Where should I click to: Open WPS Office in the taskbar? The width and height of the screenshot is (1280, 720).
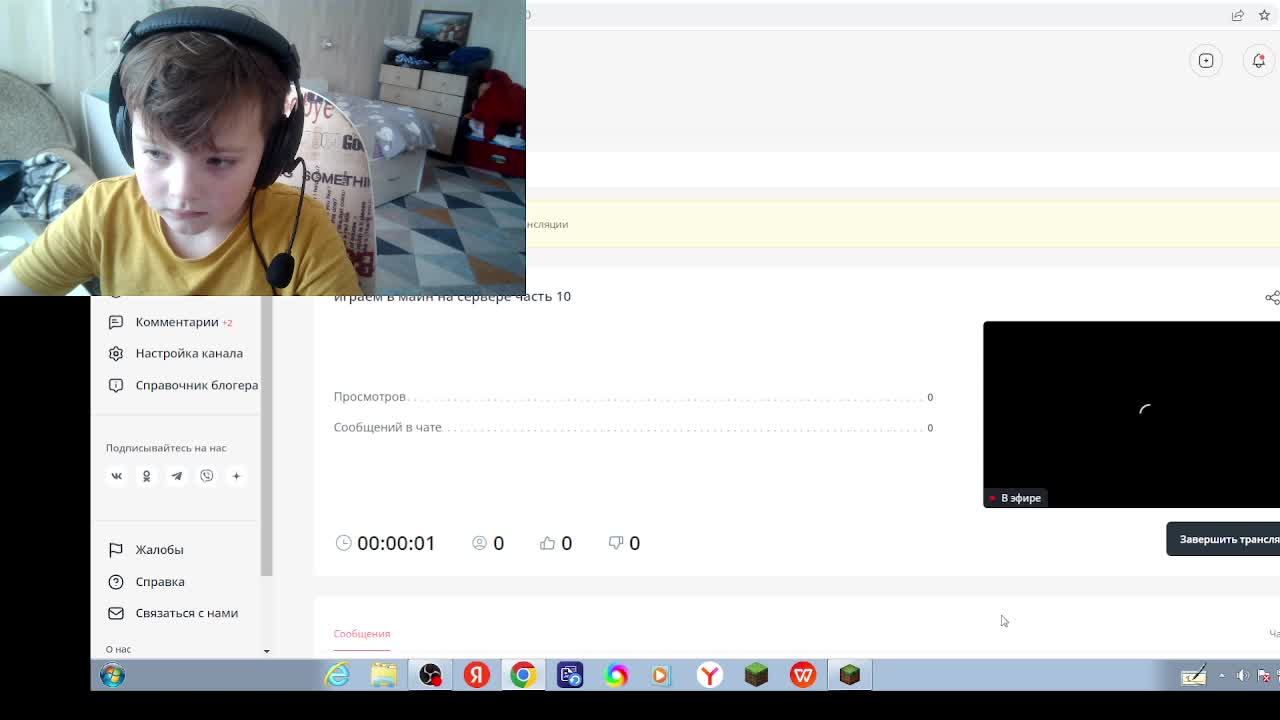click(x=803, y=675)
